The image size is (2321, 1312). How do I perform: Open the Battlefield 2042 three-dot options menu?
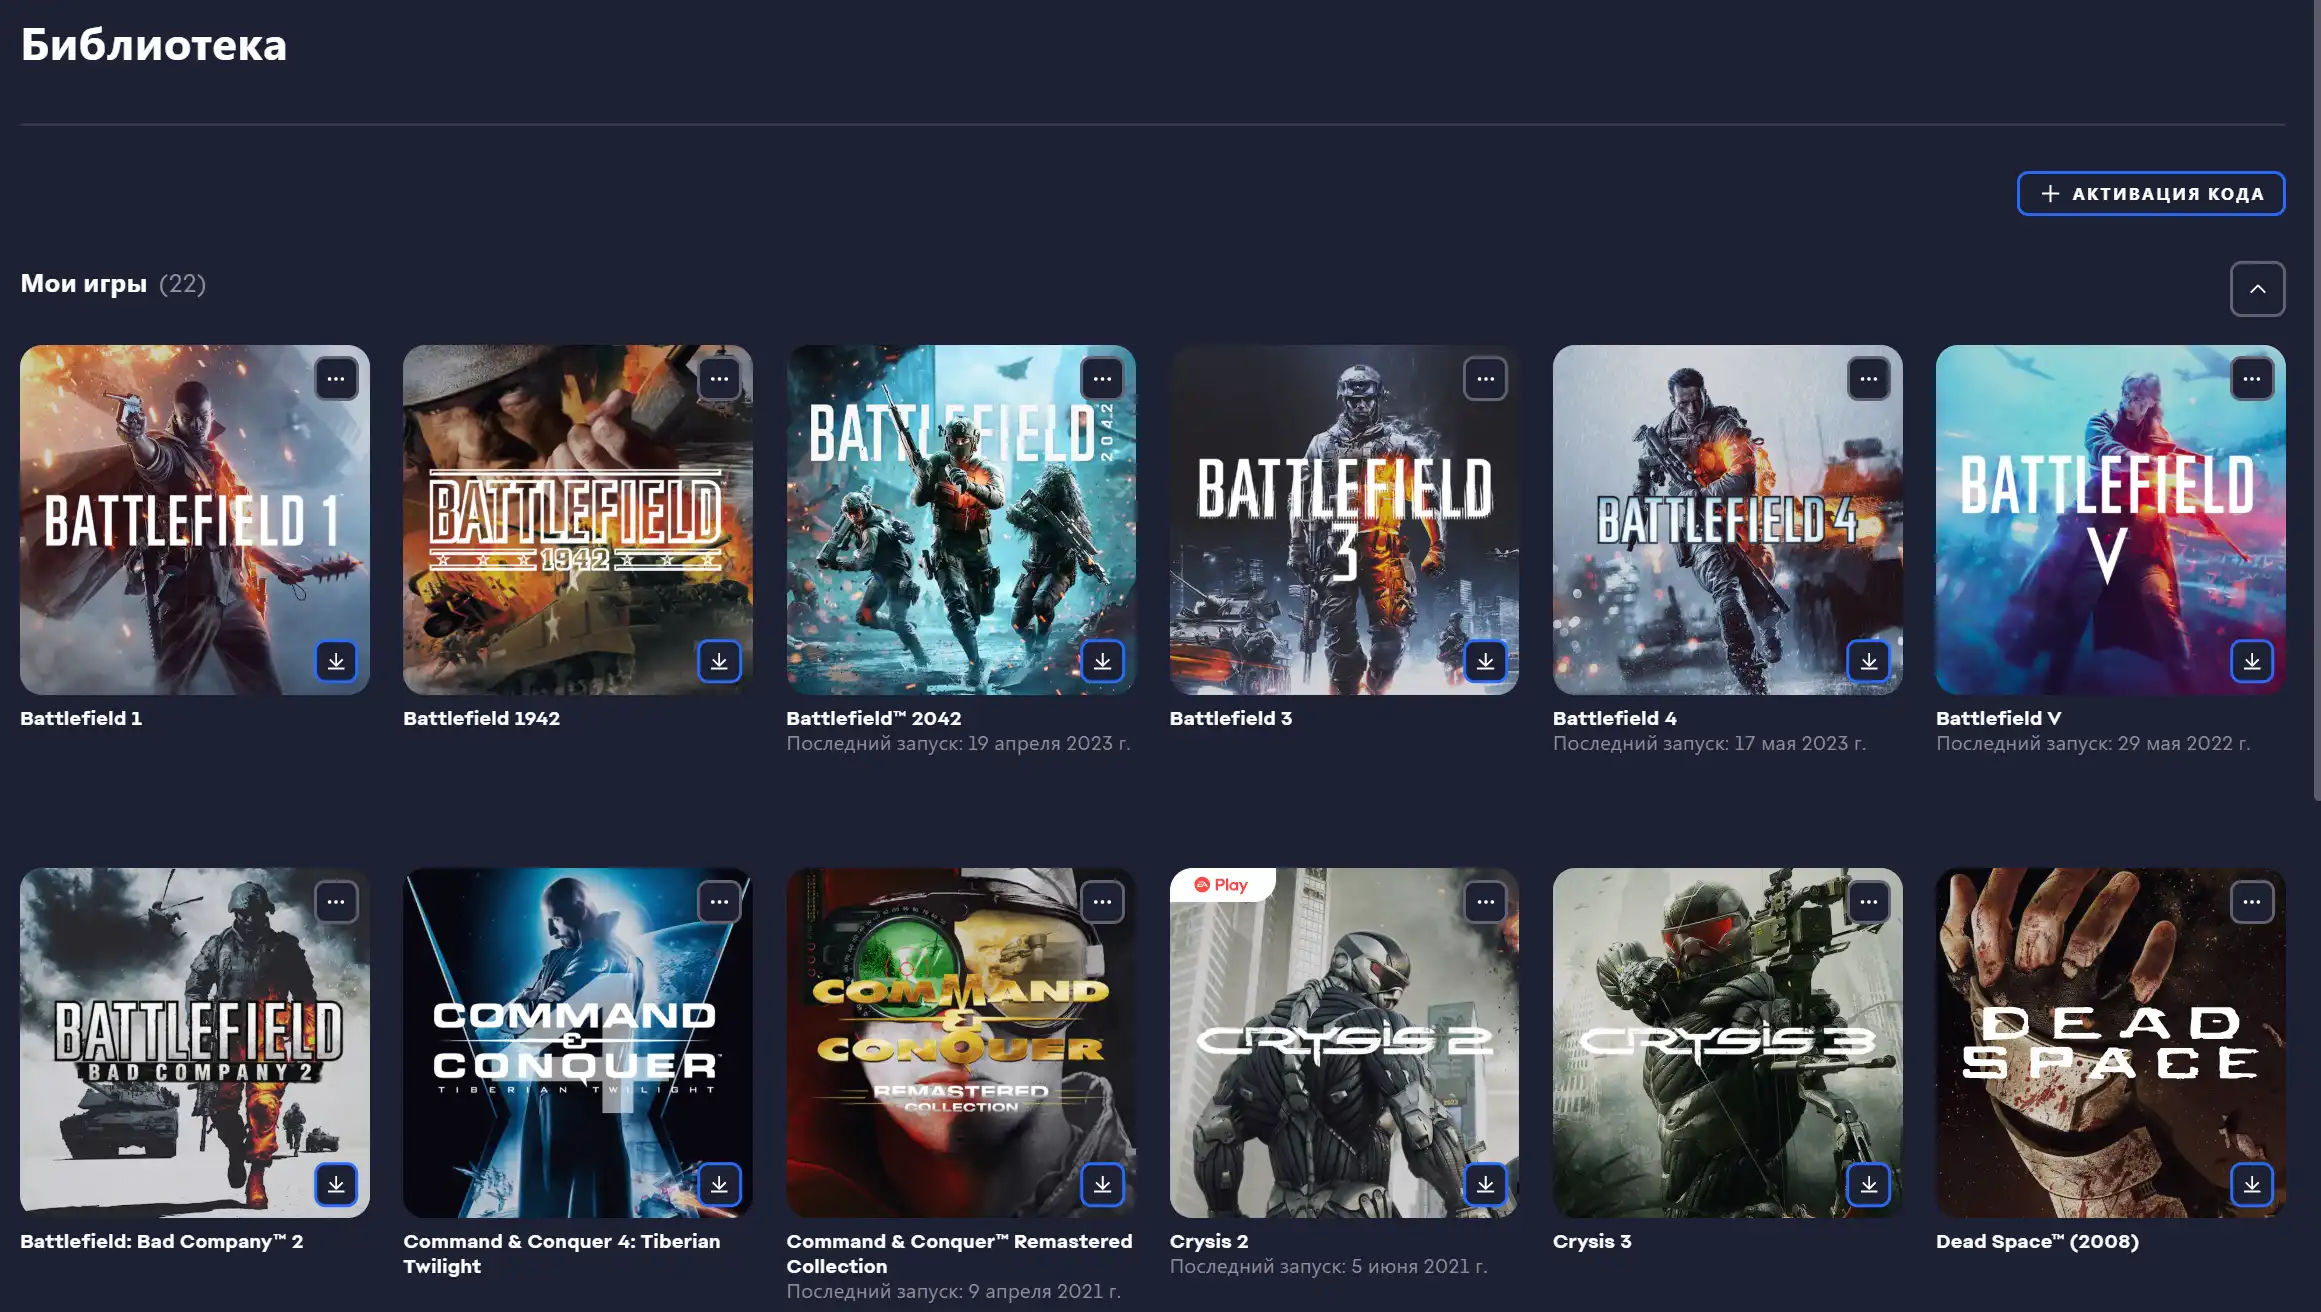[x=1102, y=379]
